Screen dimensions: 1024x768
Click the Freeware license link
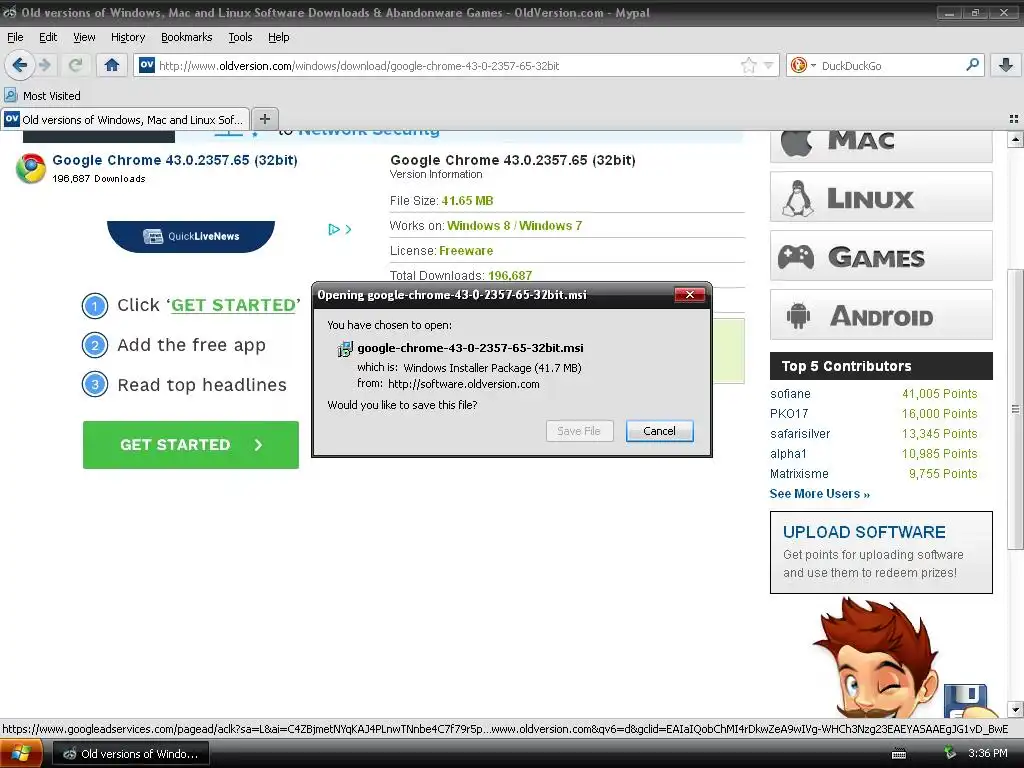(x=466, y=251)
